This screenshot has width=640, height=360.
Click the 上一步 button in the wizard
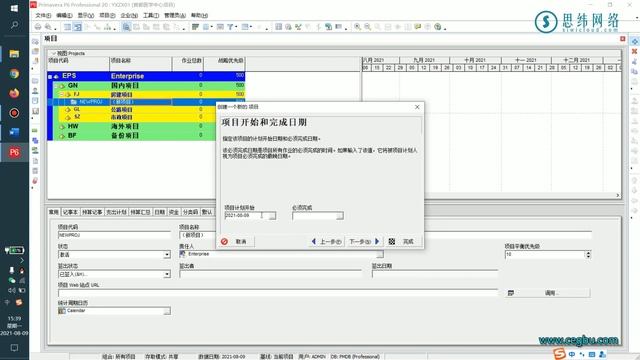pos(327,242)
